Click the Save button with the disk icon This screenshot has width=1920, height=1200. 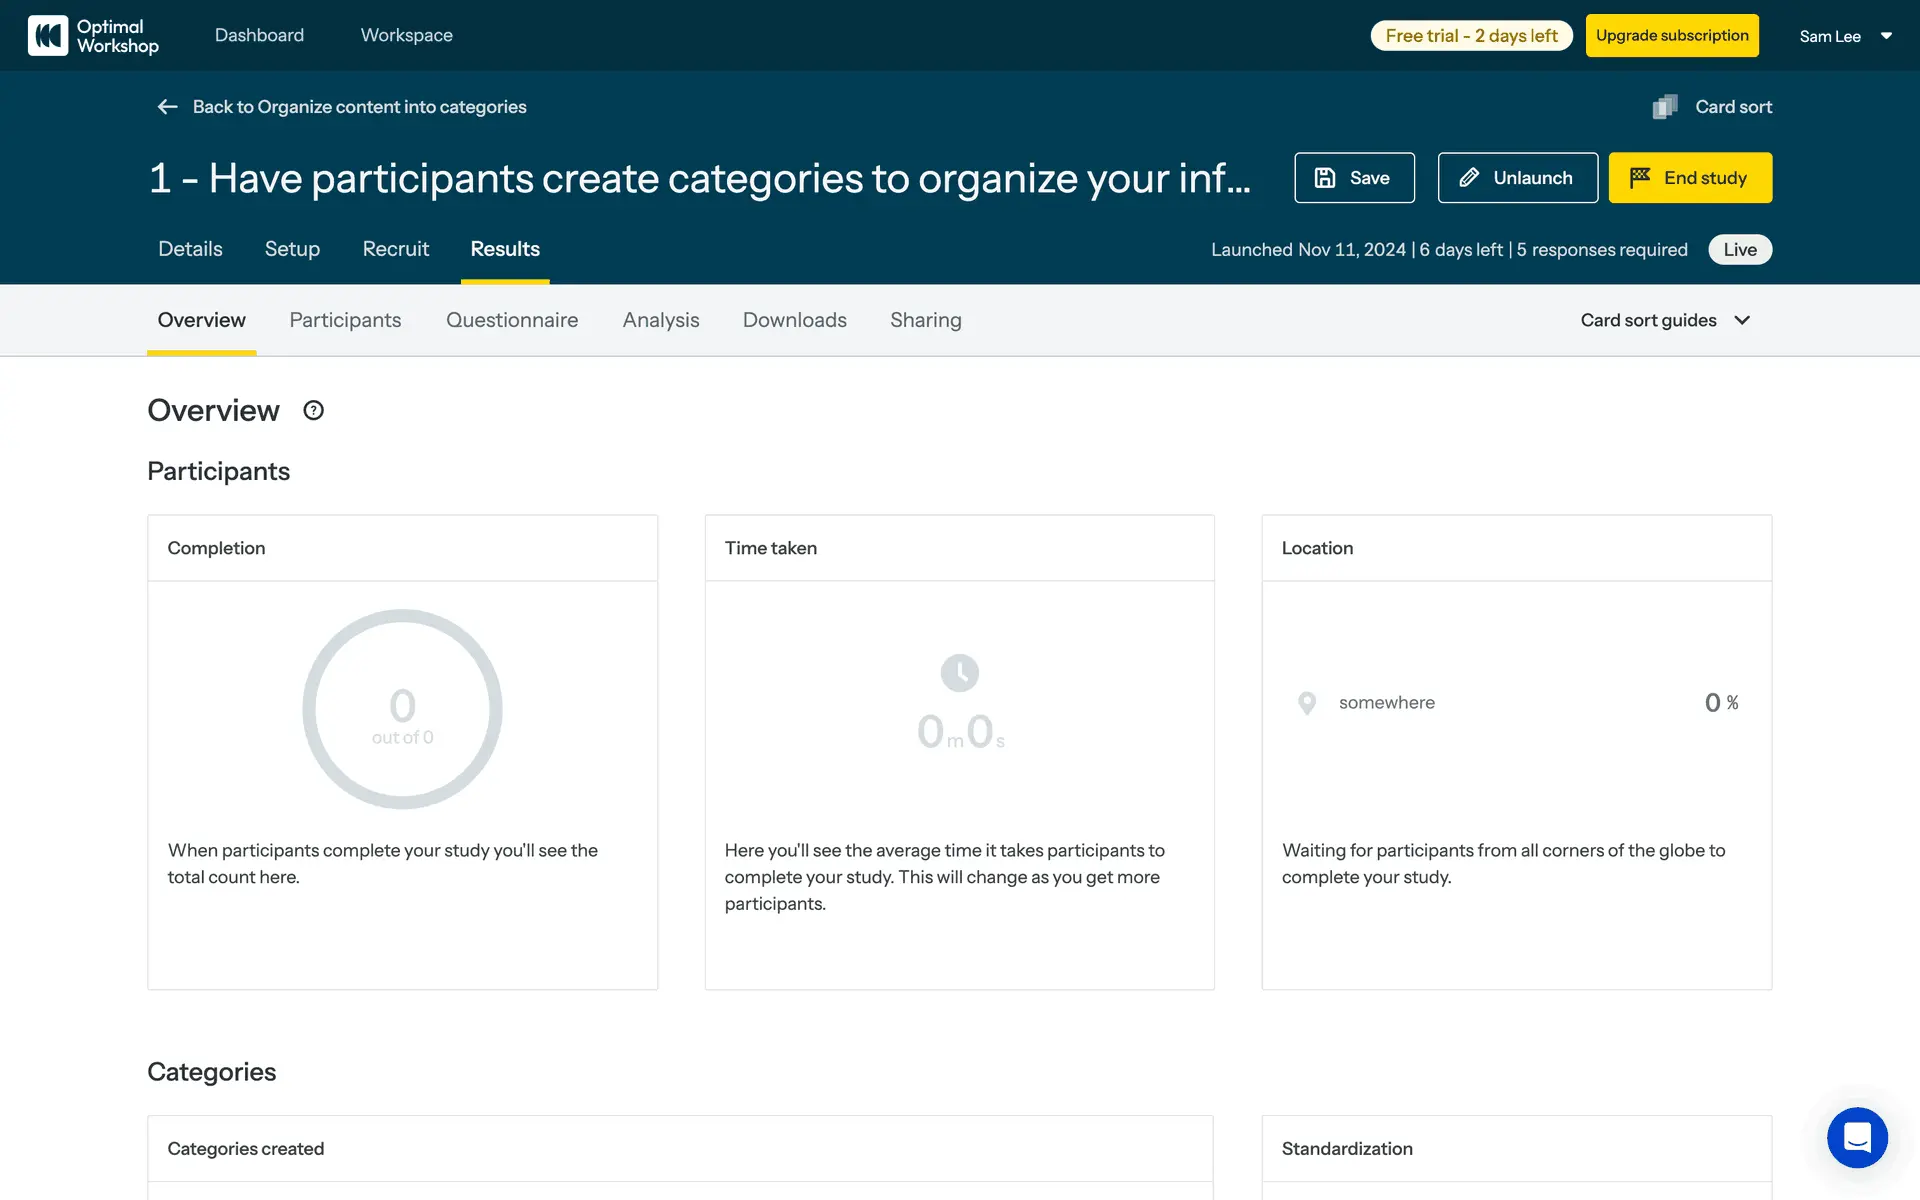pyautogui.click(x=1354, y=178)
